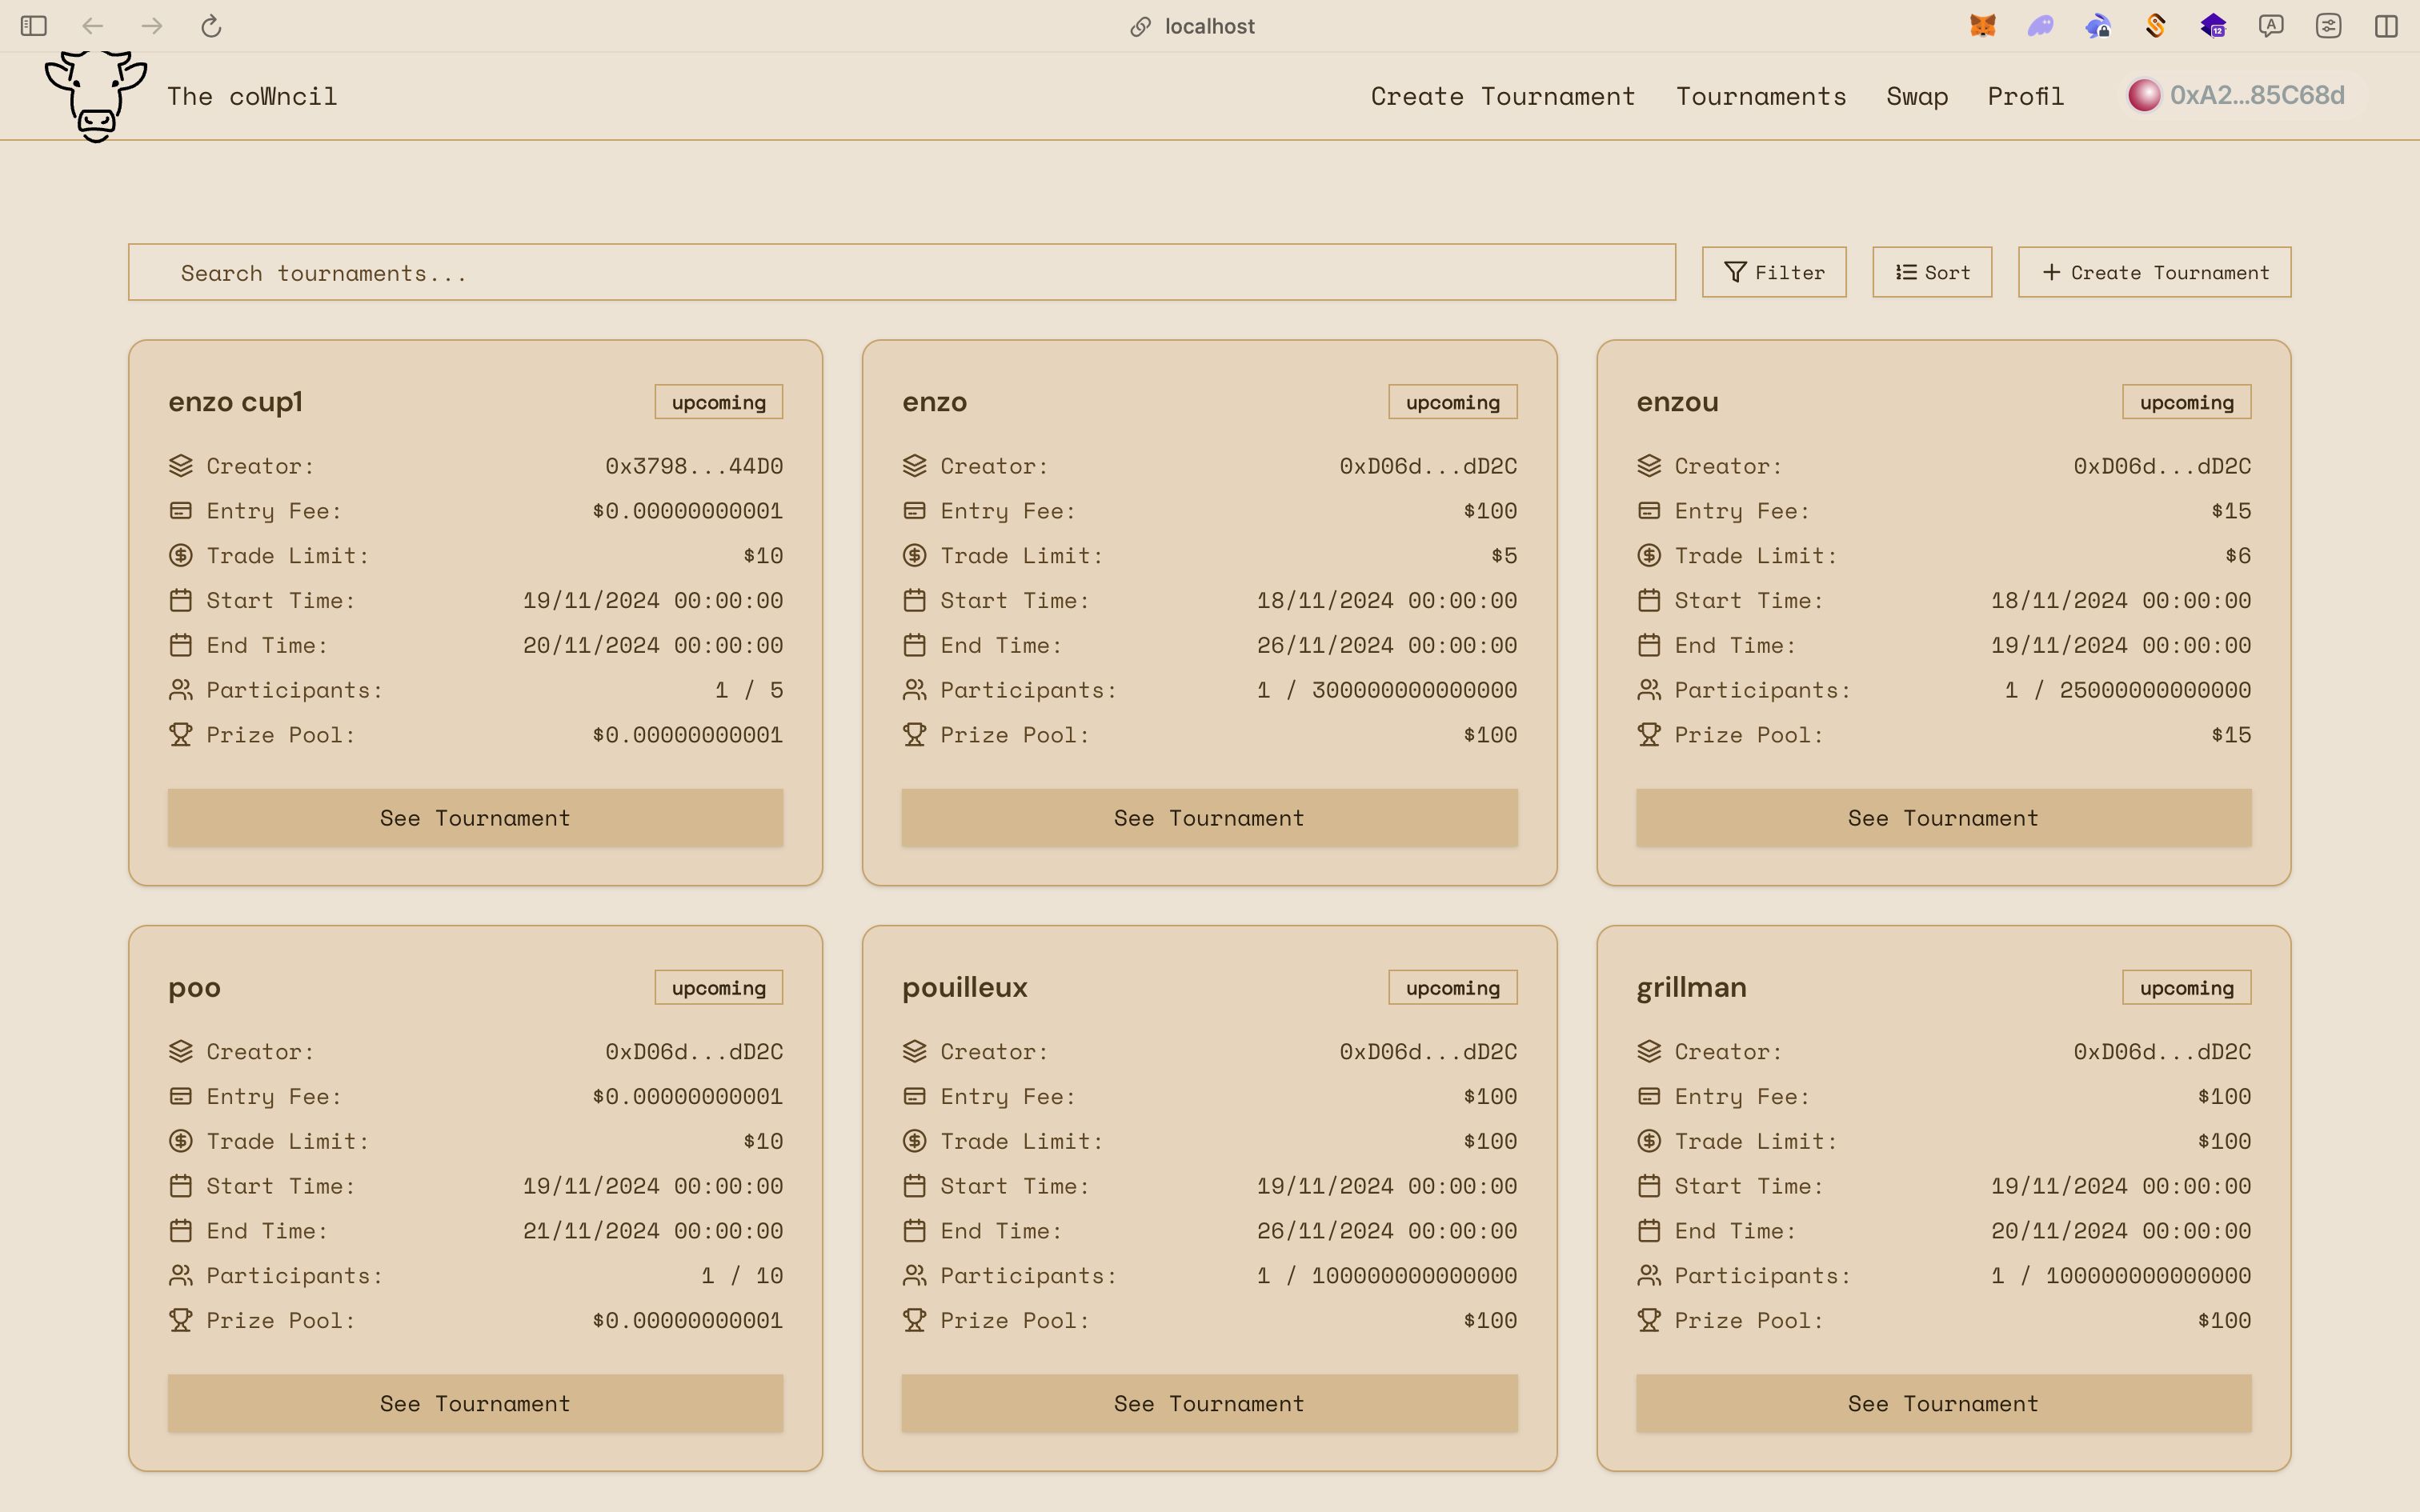Click the wallet avatar circle
This screenshot has height=1512, width=2420.
tap(2144, 95)
